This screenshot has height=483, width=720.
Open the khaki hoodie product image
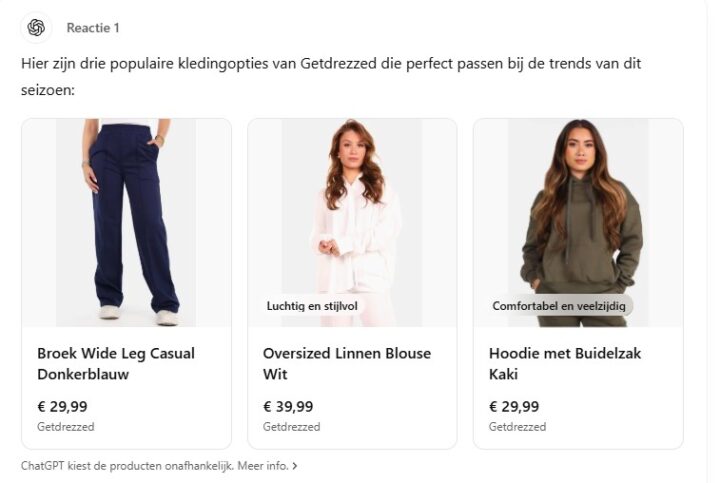578,223
